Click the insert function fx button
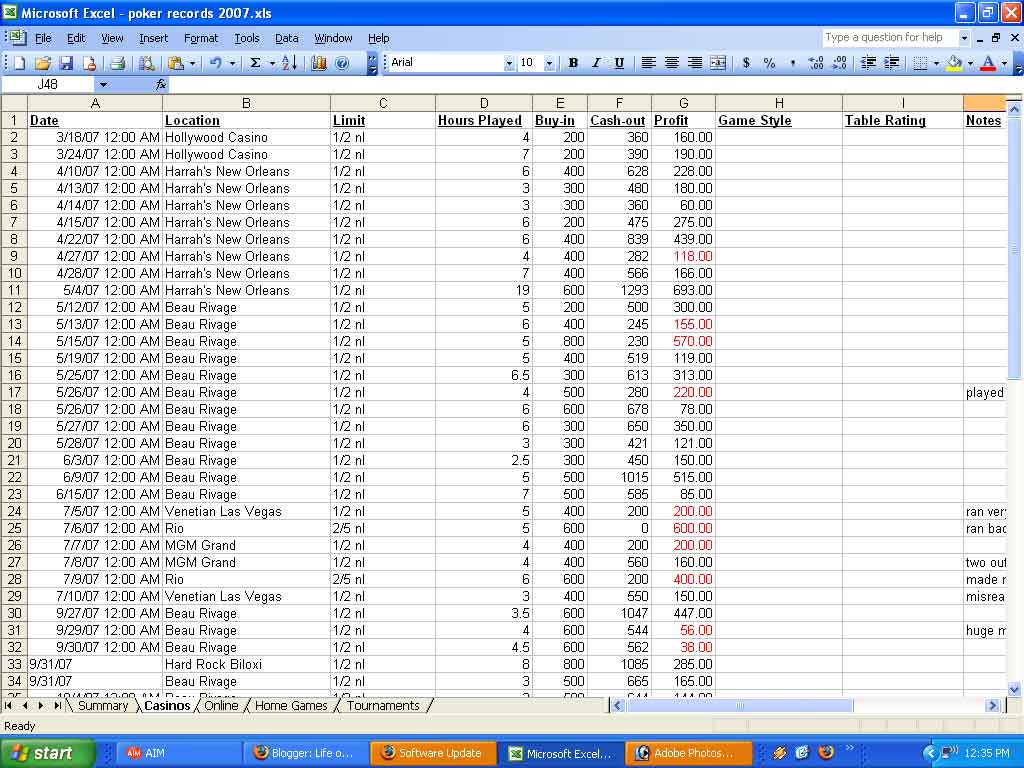 coord(161,84)
